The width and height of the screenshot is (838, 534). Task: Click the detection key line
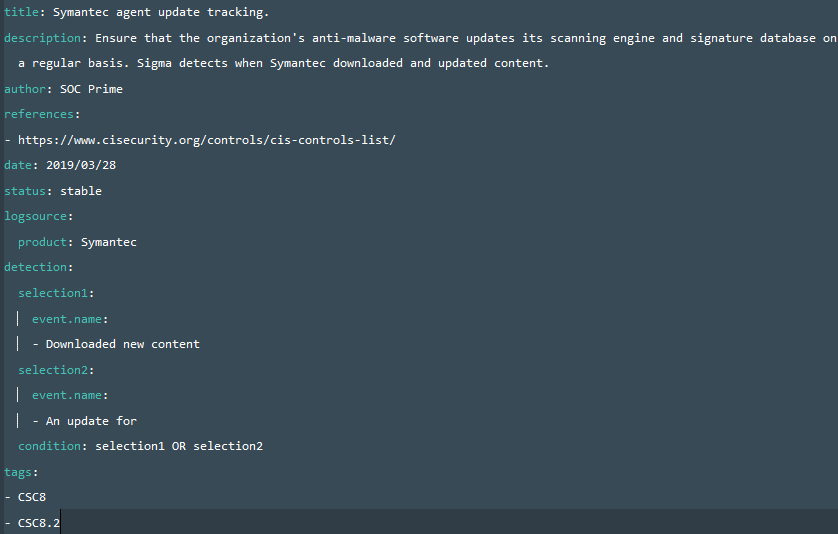tap(38, 267)
